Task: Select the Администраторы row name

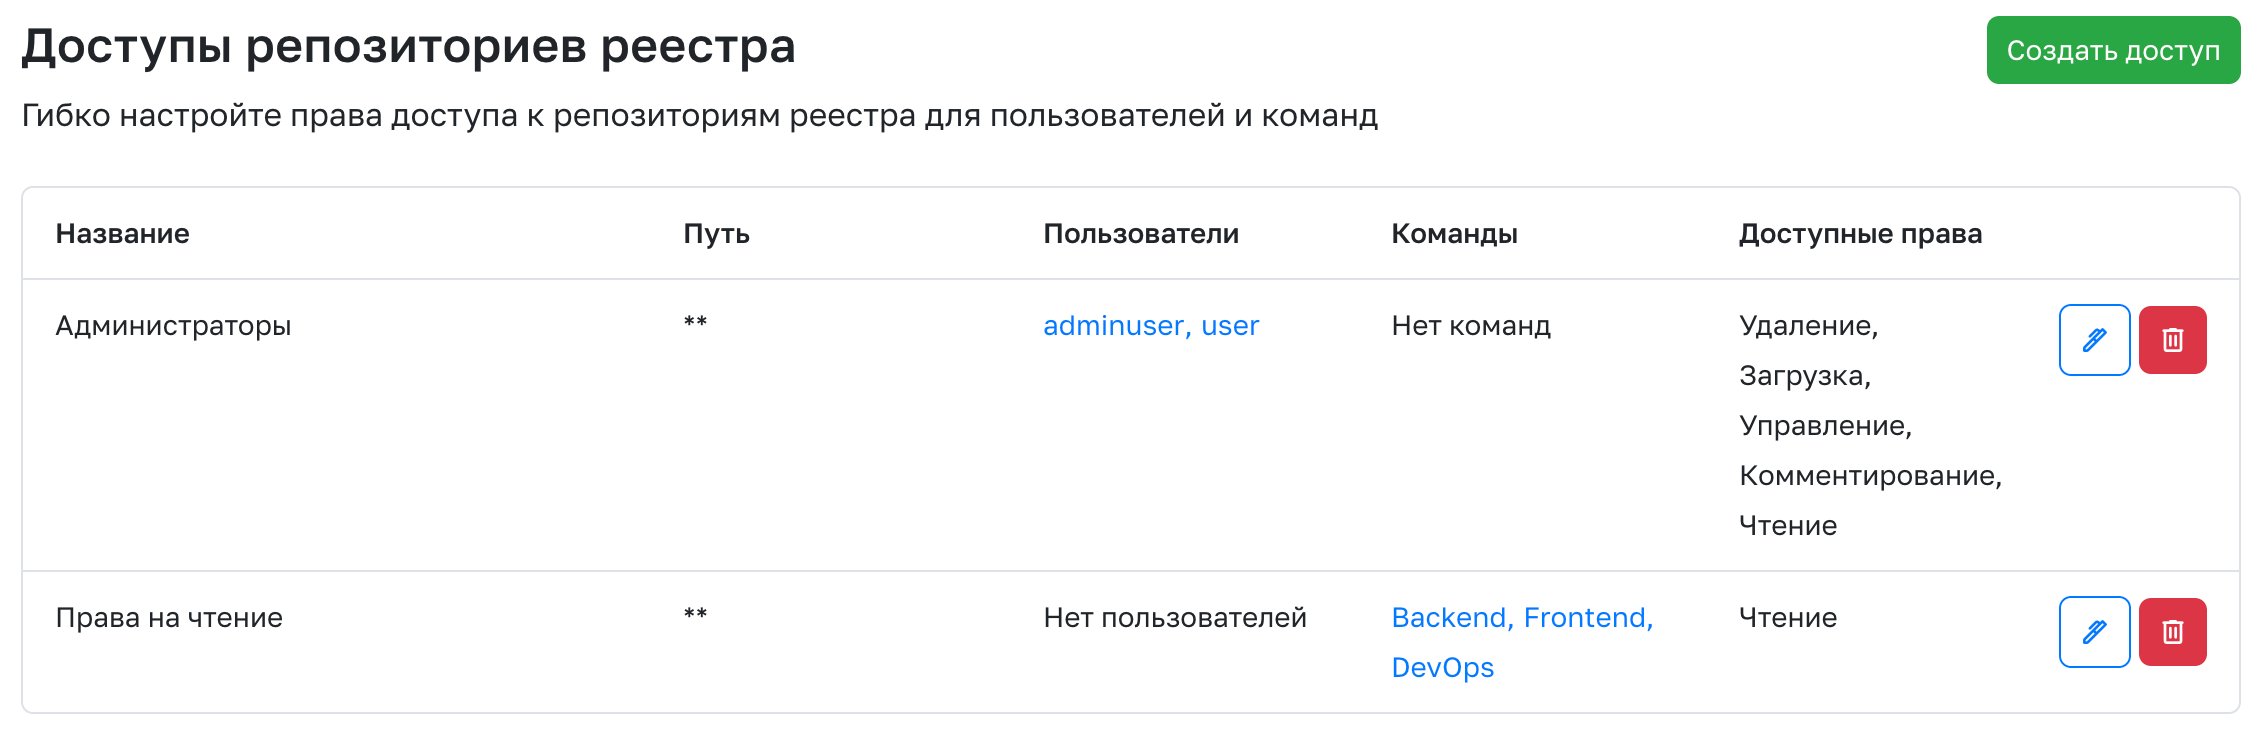Action: click(173, 326)
